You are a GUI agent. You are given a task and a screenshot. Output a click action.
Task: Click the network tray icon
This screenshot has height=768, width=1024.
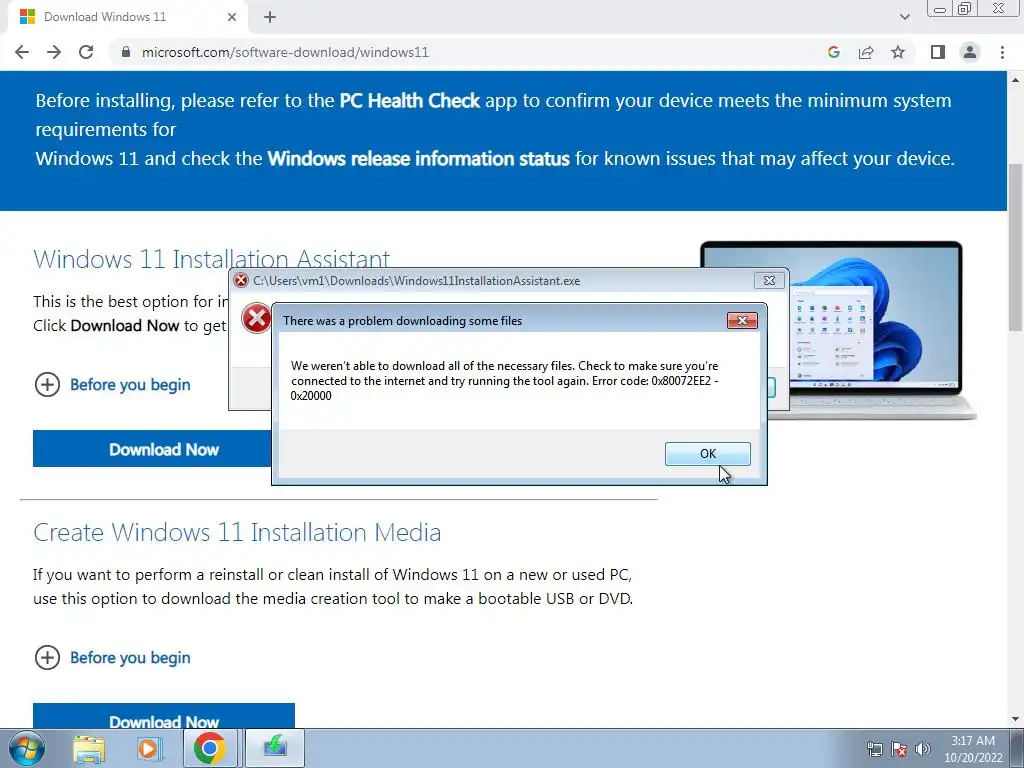(x=874, y=749)
